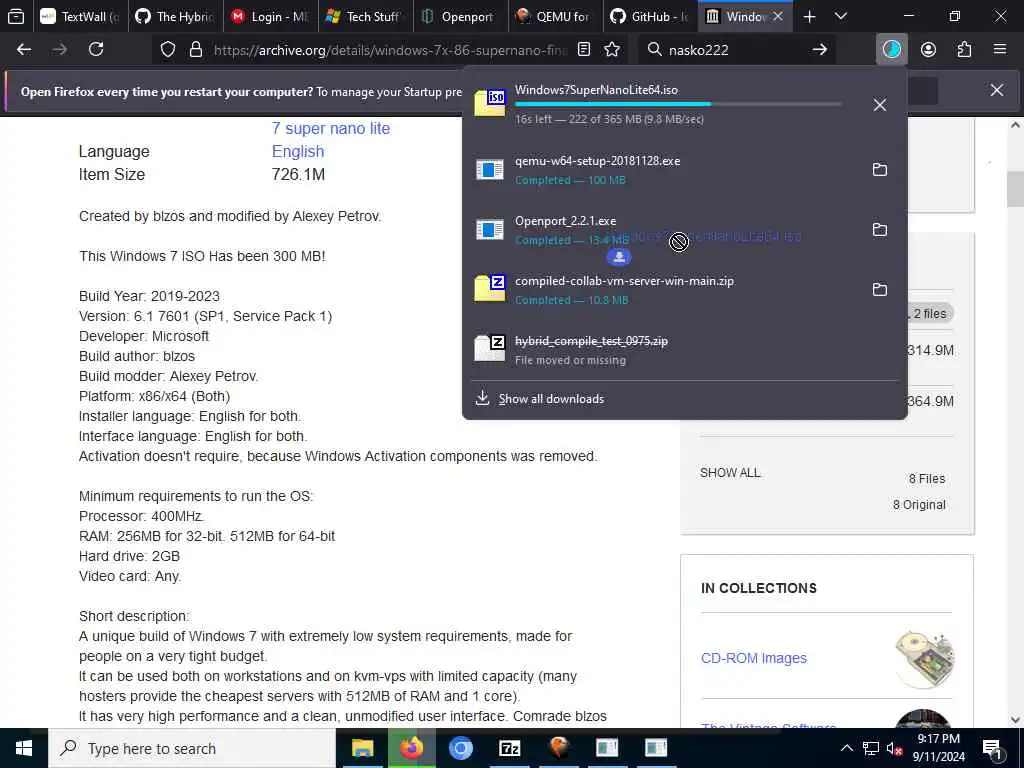Open the Windows Start menu
The height and width of the screenshot is (768, 1024).
coord(24,748)
